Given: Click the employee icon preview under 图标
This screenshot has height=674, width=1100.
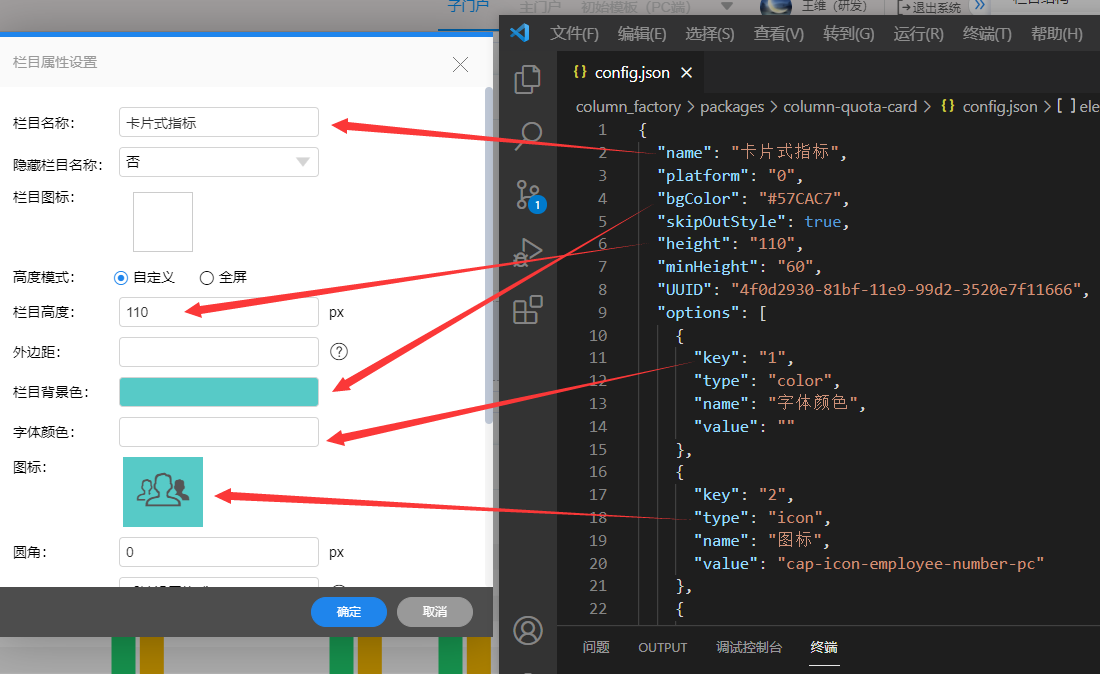Looking at the screenshot, I should [163, 492].
